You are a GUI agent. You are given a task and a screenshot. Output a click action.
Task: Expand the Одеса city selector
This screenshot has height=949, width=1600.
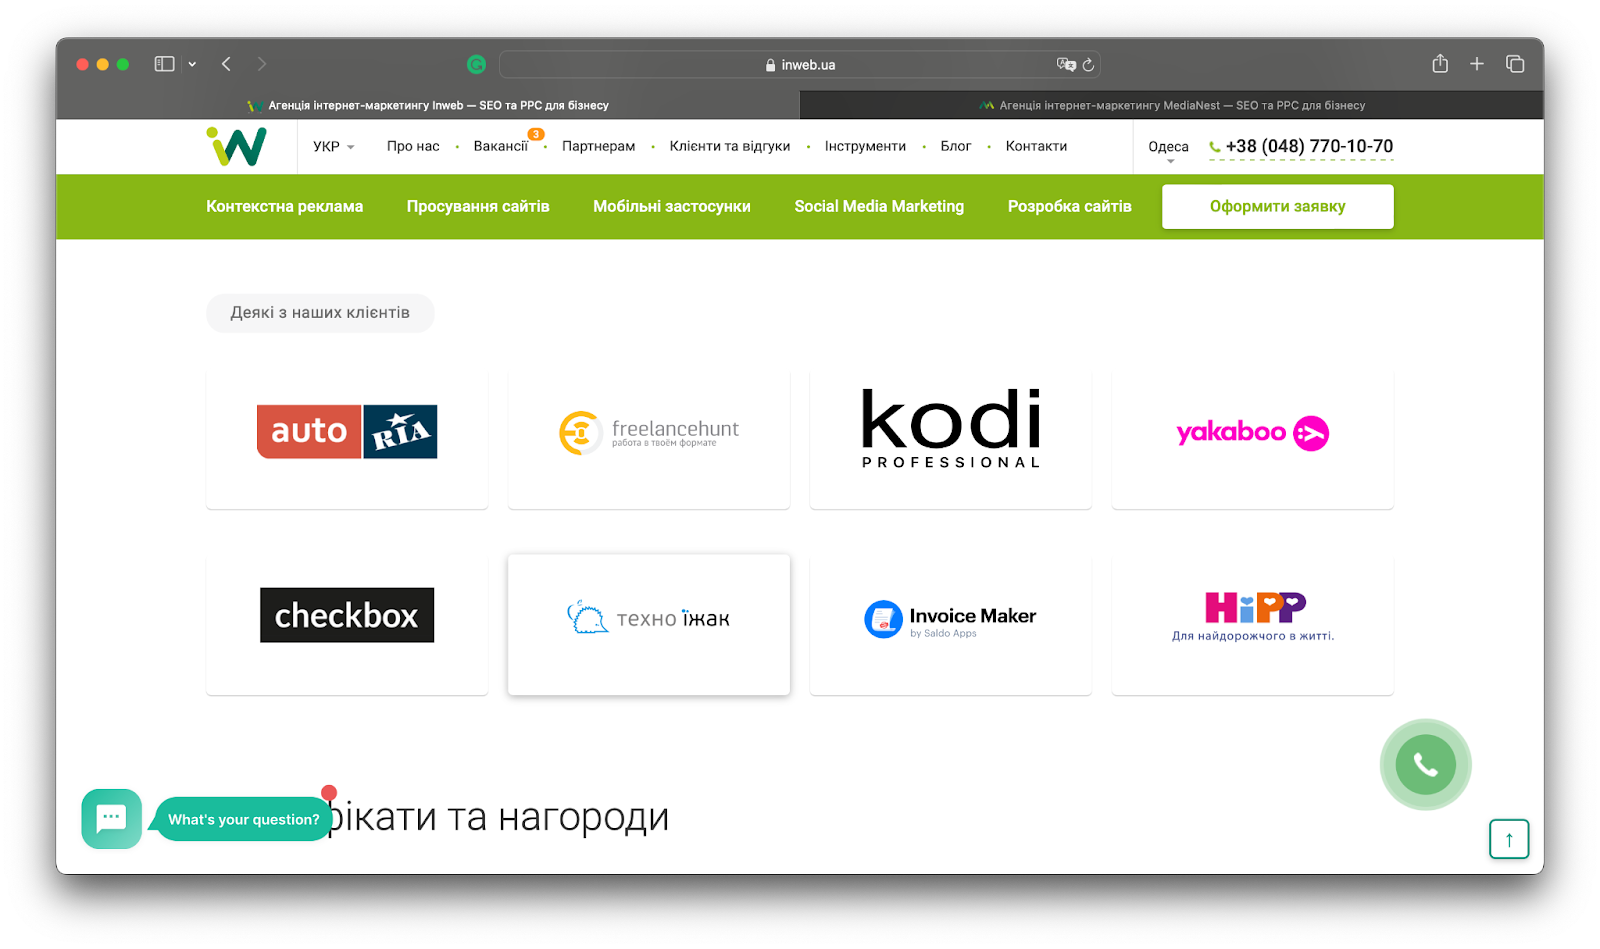pos(1168,148)
